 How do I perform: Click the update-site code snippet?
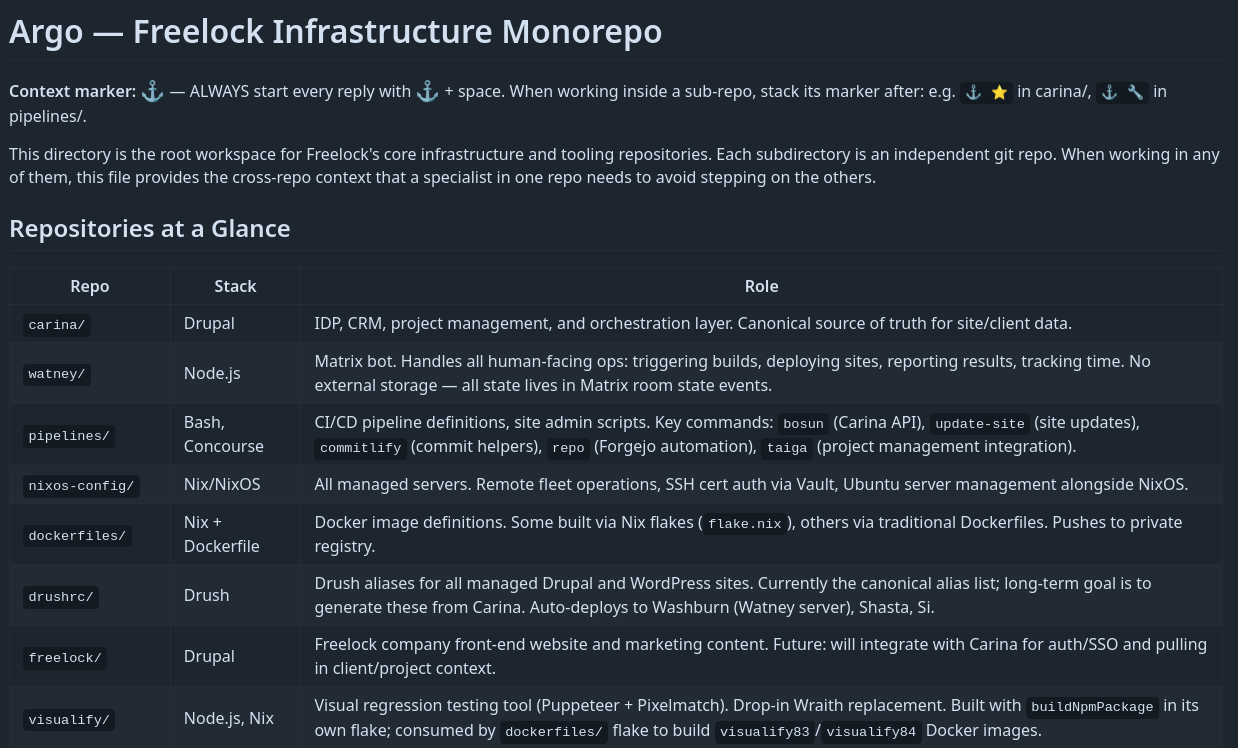tap(980, 423)
